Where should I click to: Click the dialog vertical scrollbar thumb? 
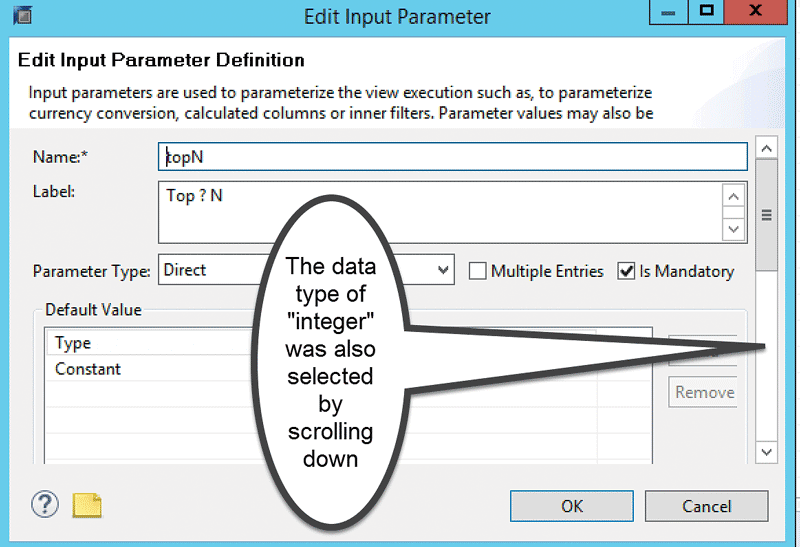click(766, 215)
